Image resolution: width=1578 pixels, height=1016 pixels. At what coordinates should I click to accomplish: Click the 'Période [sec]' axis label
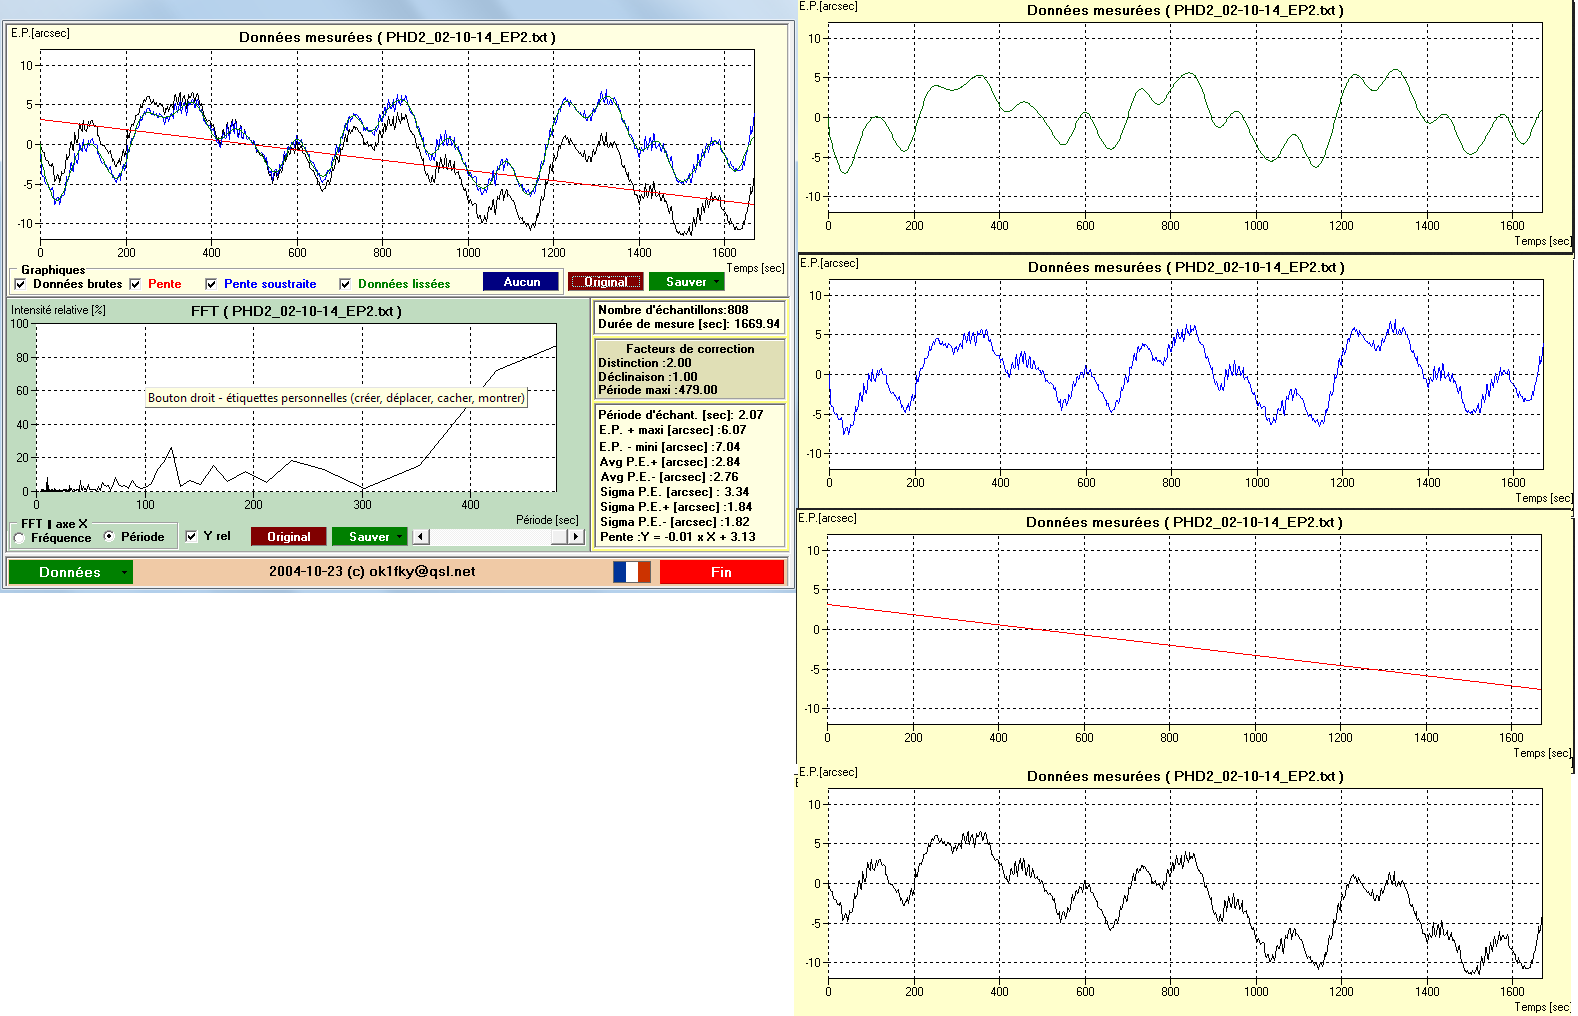coord(547,520)
